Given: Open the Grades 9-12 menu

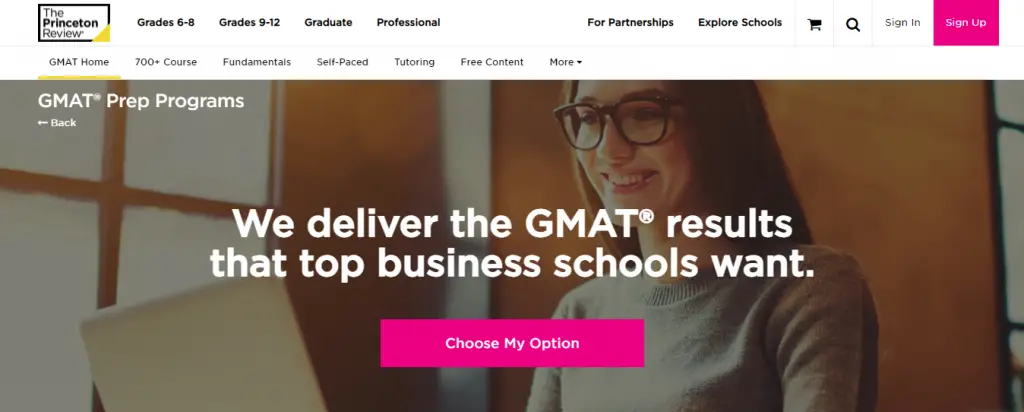Looking at the screenshot, I should coord(250,22).
